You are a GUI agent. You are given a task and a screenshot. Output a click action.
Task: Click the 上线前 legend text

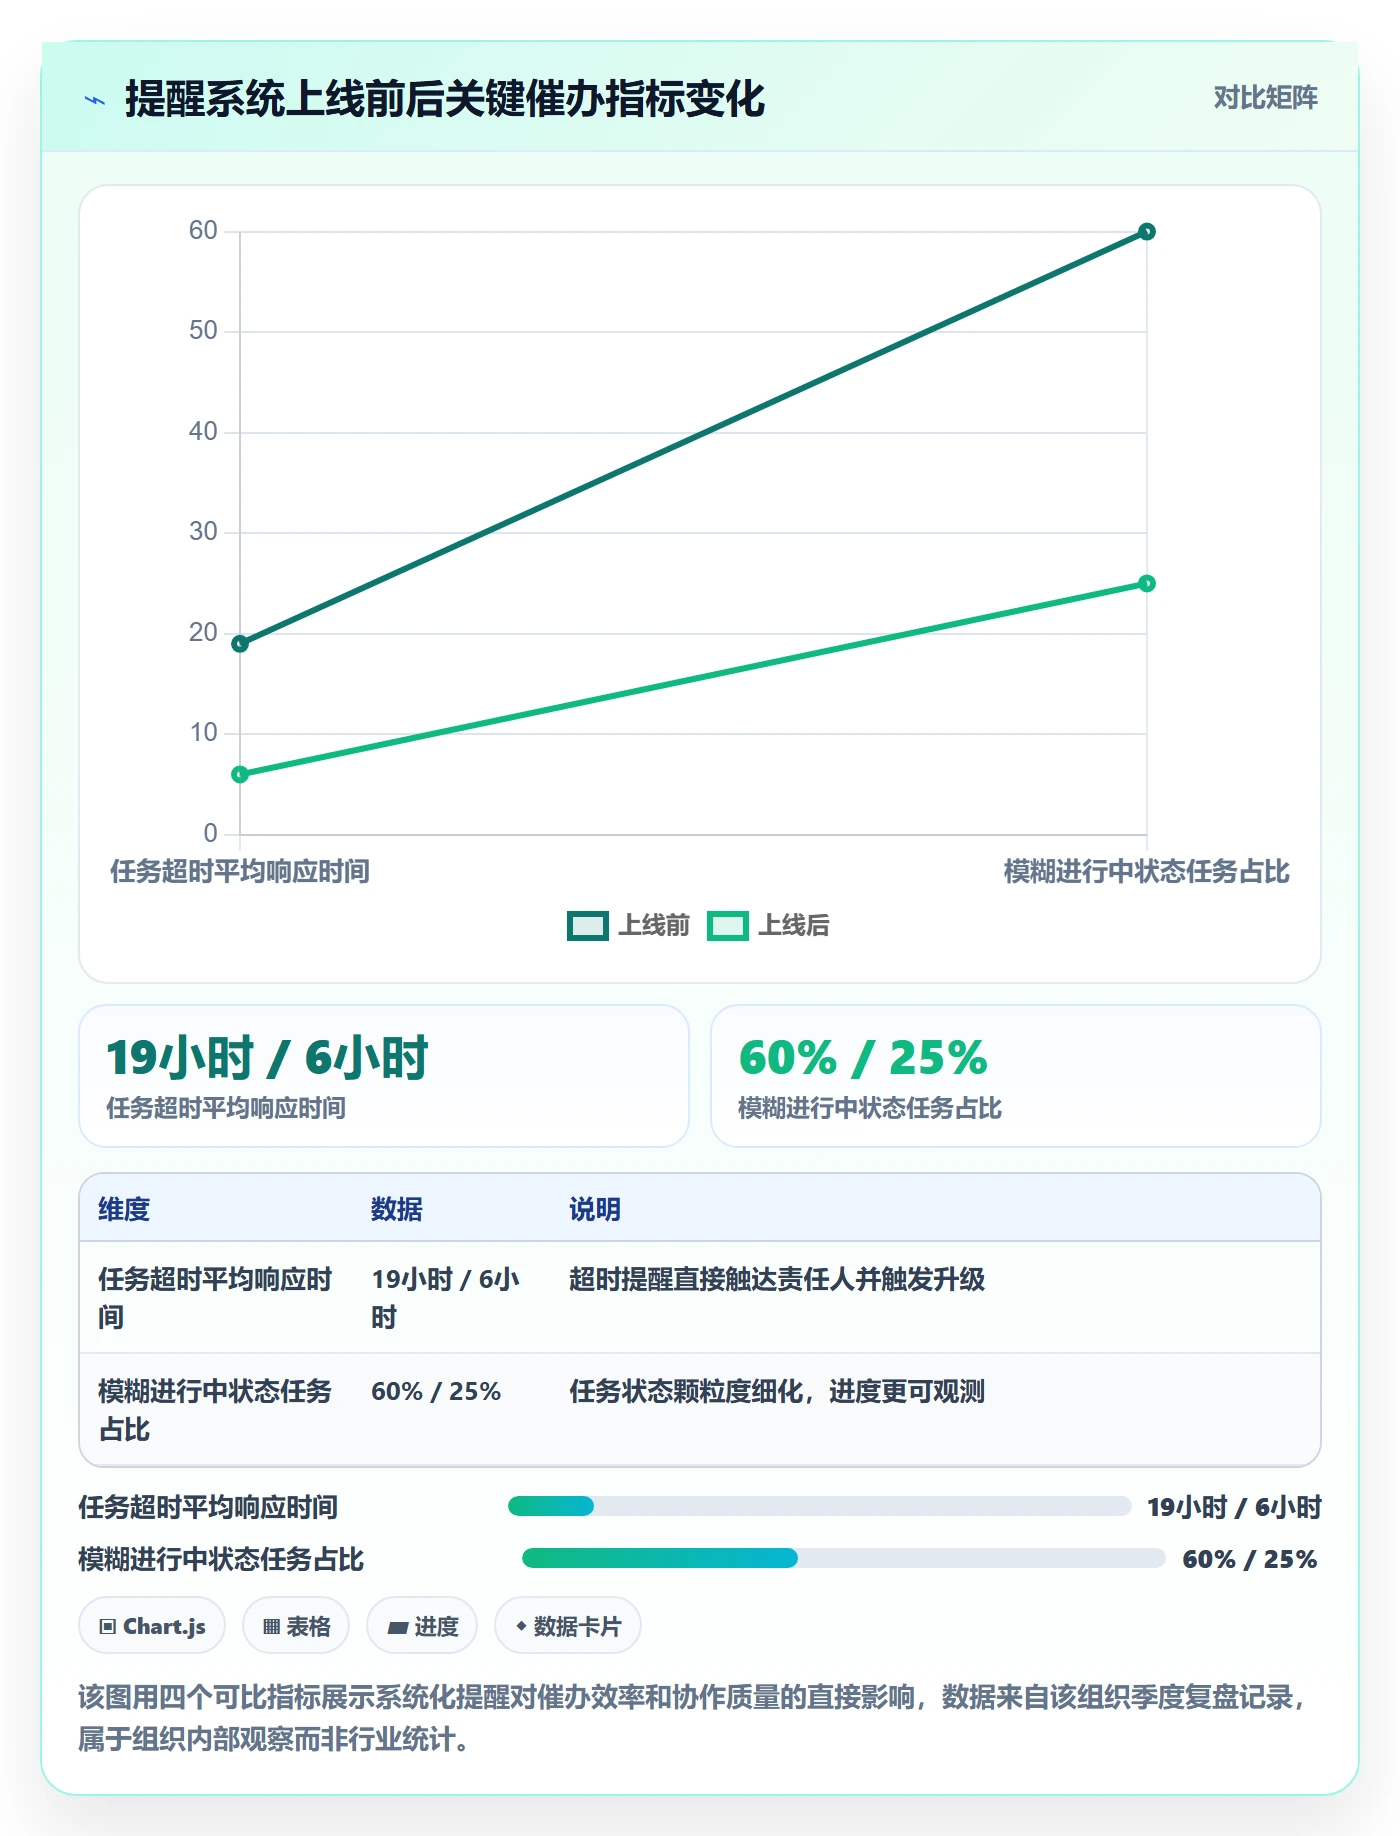tap(654, 926)
